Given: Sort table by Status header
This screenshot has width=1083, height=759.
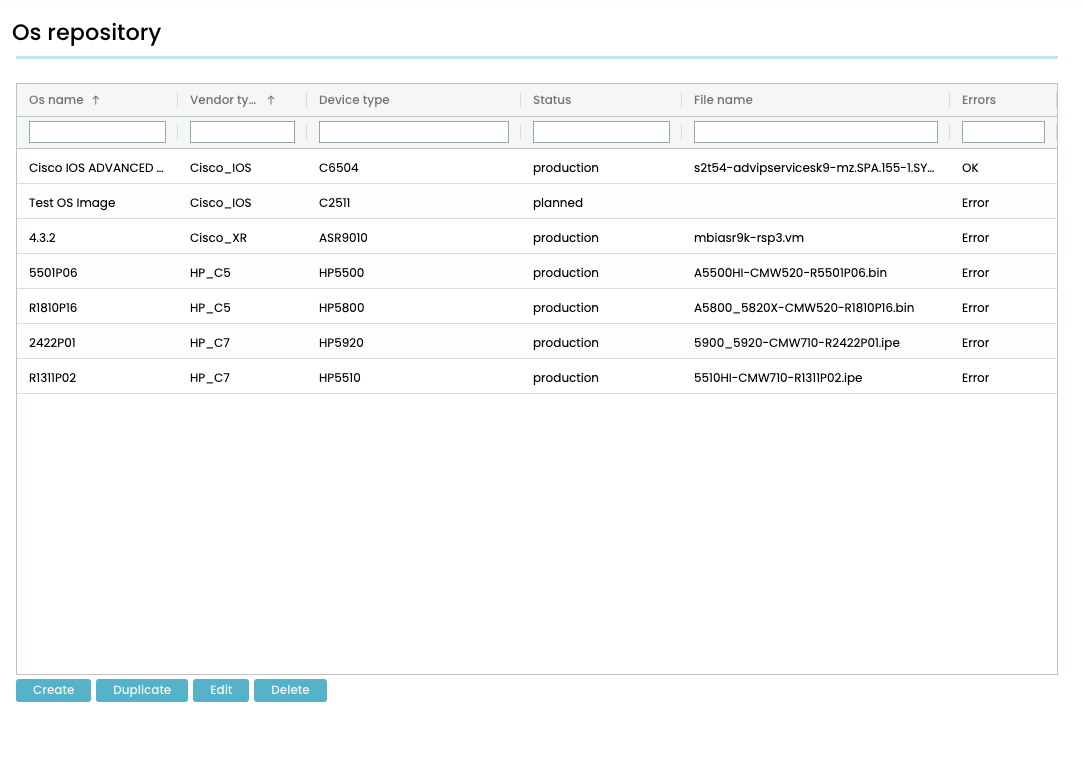Looking at the screenshot, I should tap(552, 100).
